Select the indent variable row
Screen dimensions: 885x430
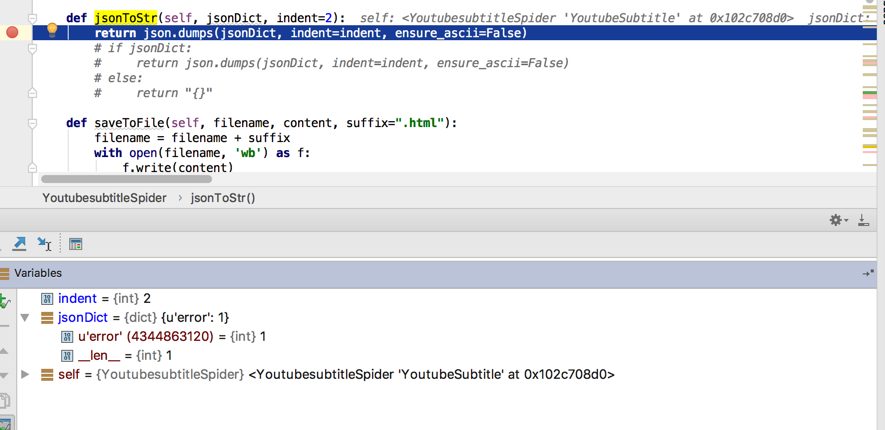pyautogui.click(x=105, y=299)
